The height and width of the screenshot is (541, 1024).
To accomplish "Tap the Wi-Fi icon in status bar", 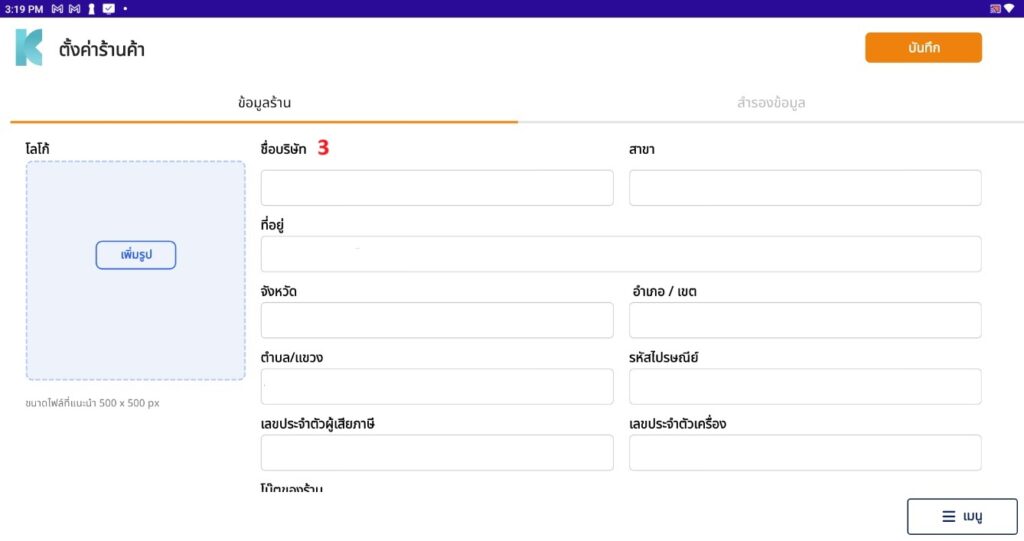I will click(1009, 9).
